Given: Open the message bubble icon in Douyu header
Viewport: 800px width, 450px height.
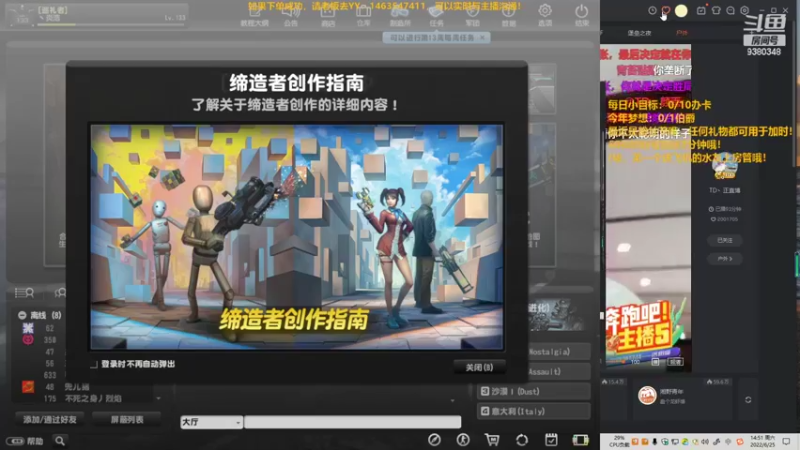Looking at the screenshot, I should tap(731, 10).
